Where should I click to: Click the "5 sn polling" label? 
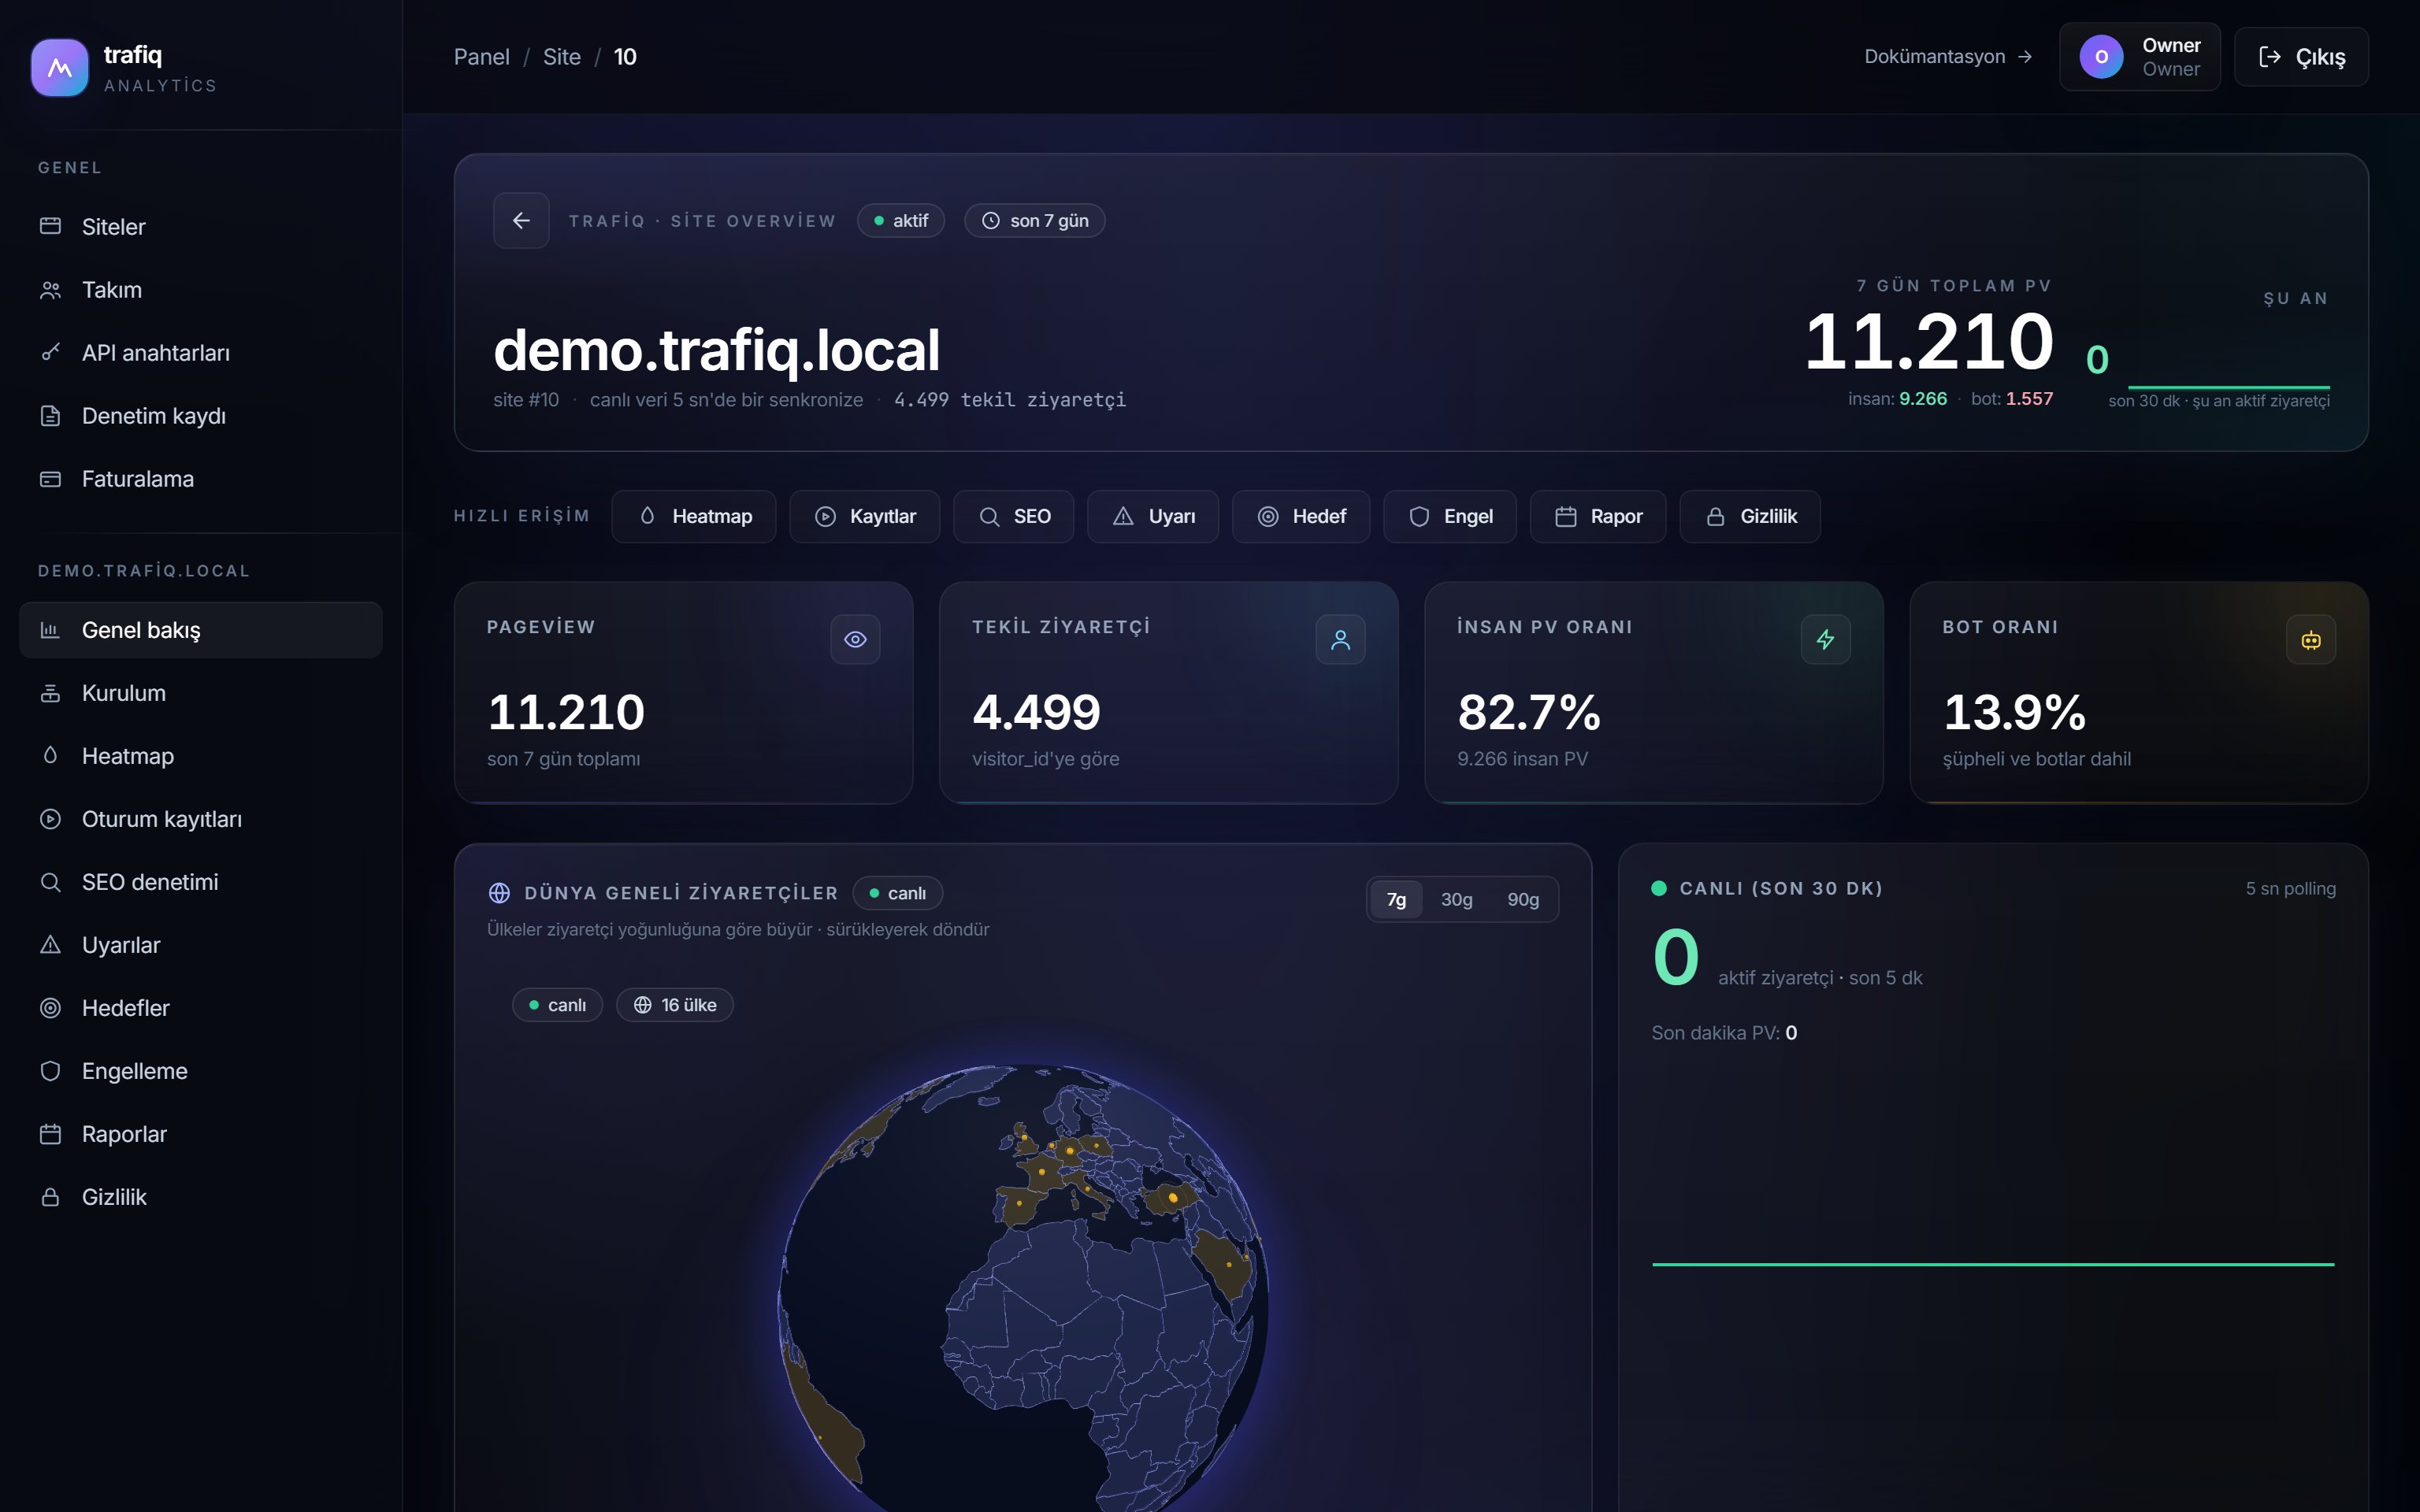(2291, 888)
